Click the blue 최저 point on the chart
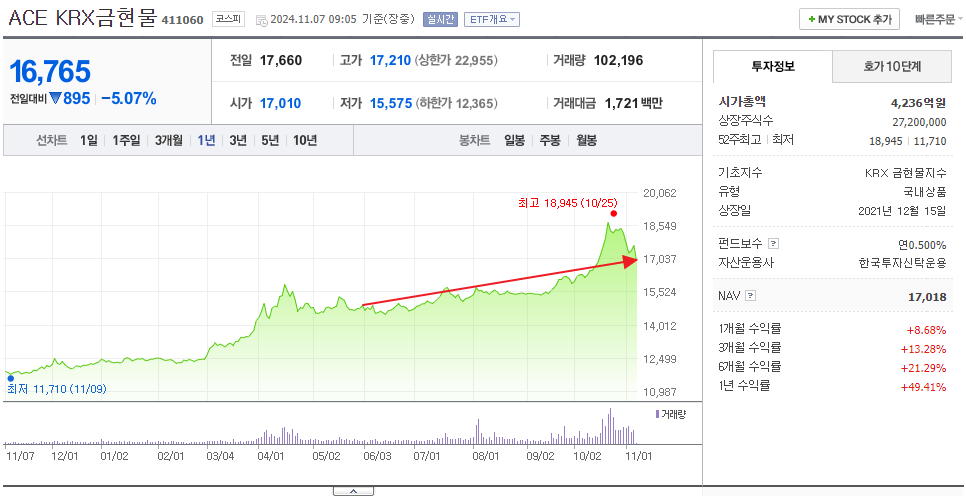The height and width of the screenshot is (496, 966). [10, 379]
